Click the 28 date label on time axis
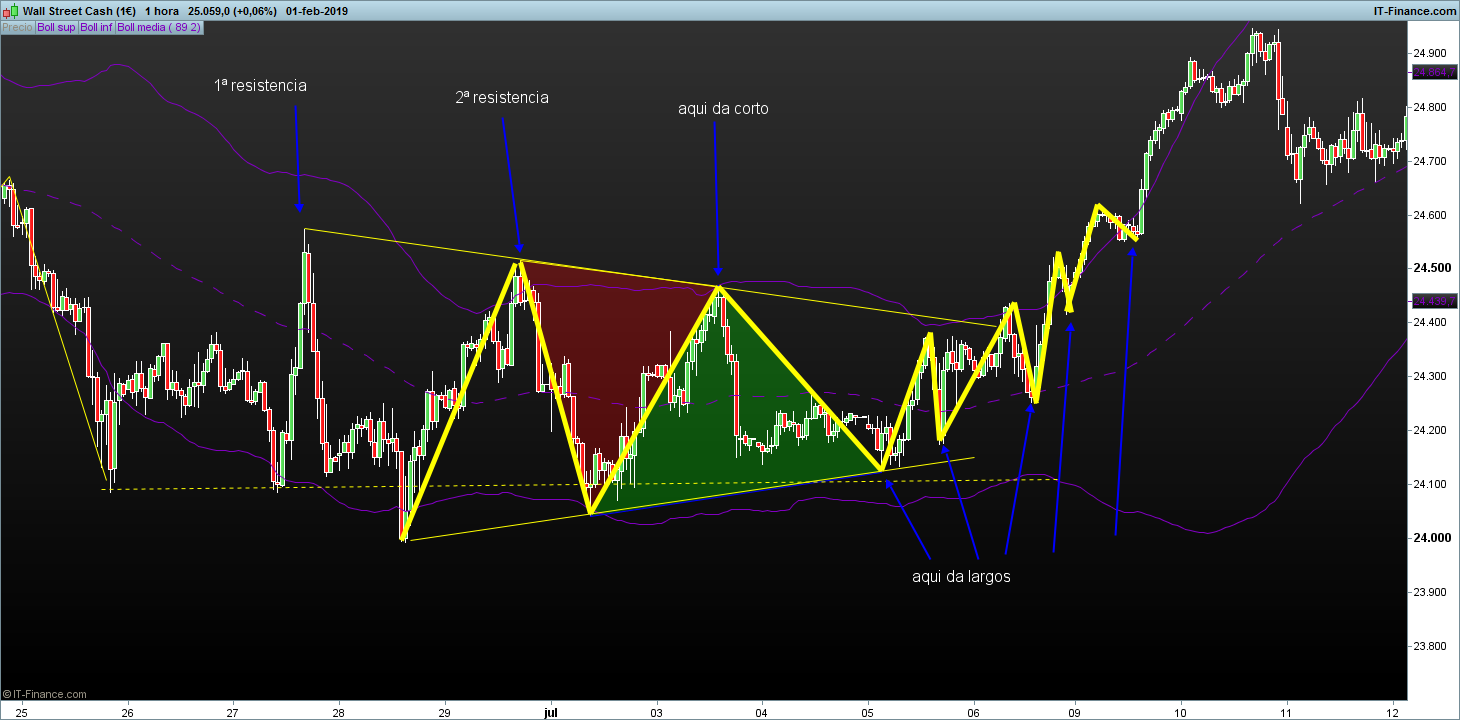The width and height of the screenshot is (1460, 720). 338,713
